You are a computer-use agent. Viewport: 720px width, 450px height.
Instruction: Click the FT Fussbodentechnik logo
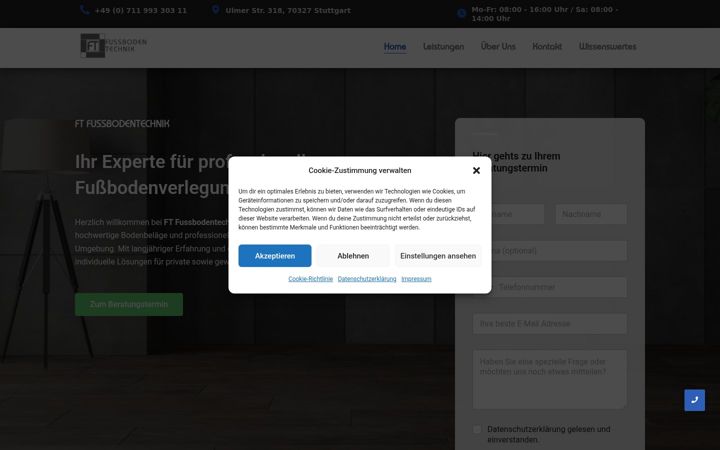coord(113,45)
